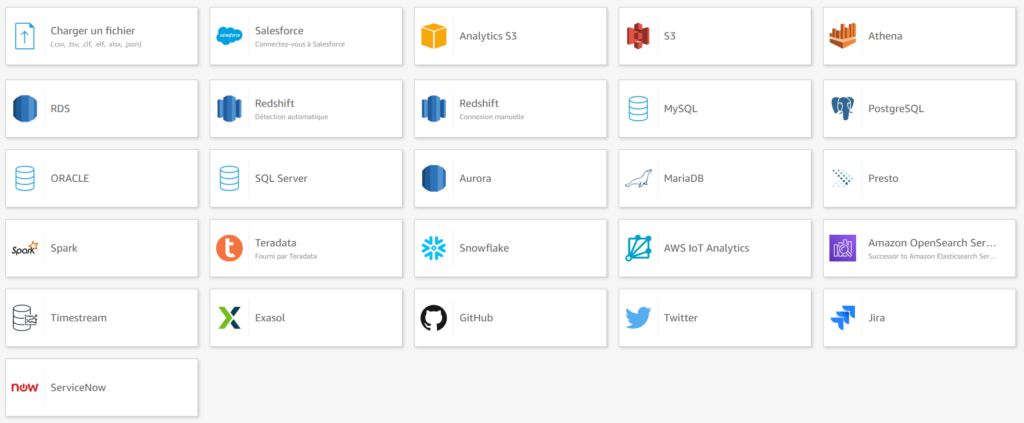Choose the Presto dotted icon
The width and height of the screenshot is (1024, 423).
click(x=842, y=178)
